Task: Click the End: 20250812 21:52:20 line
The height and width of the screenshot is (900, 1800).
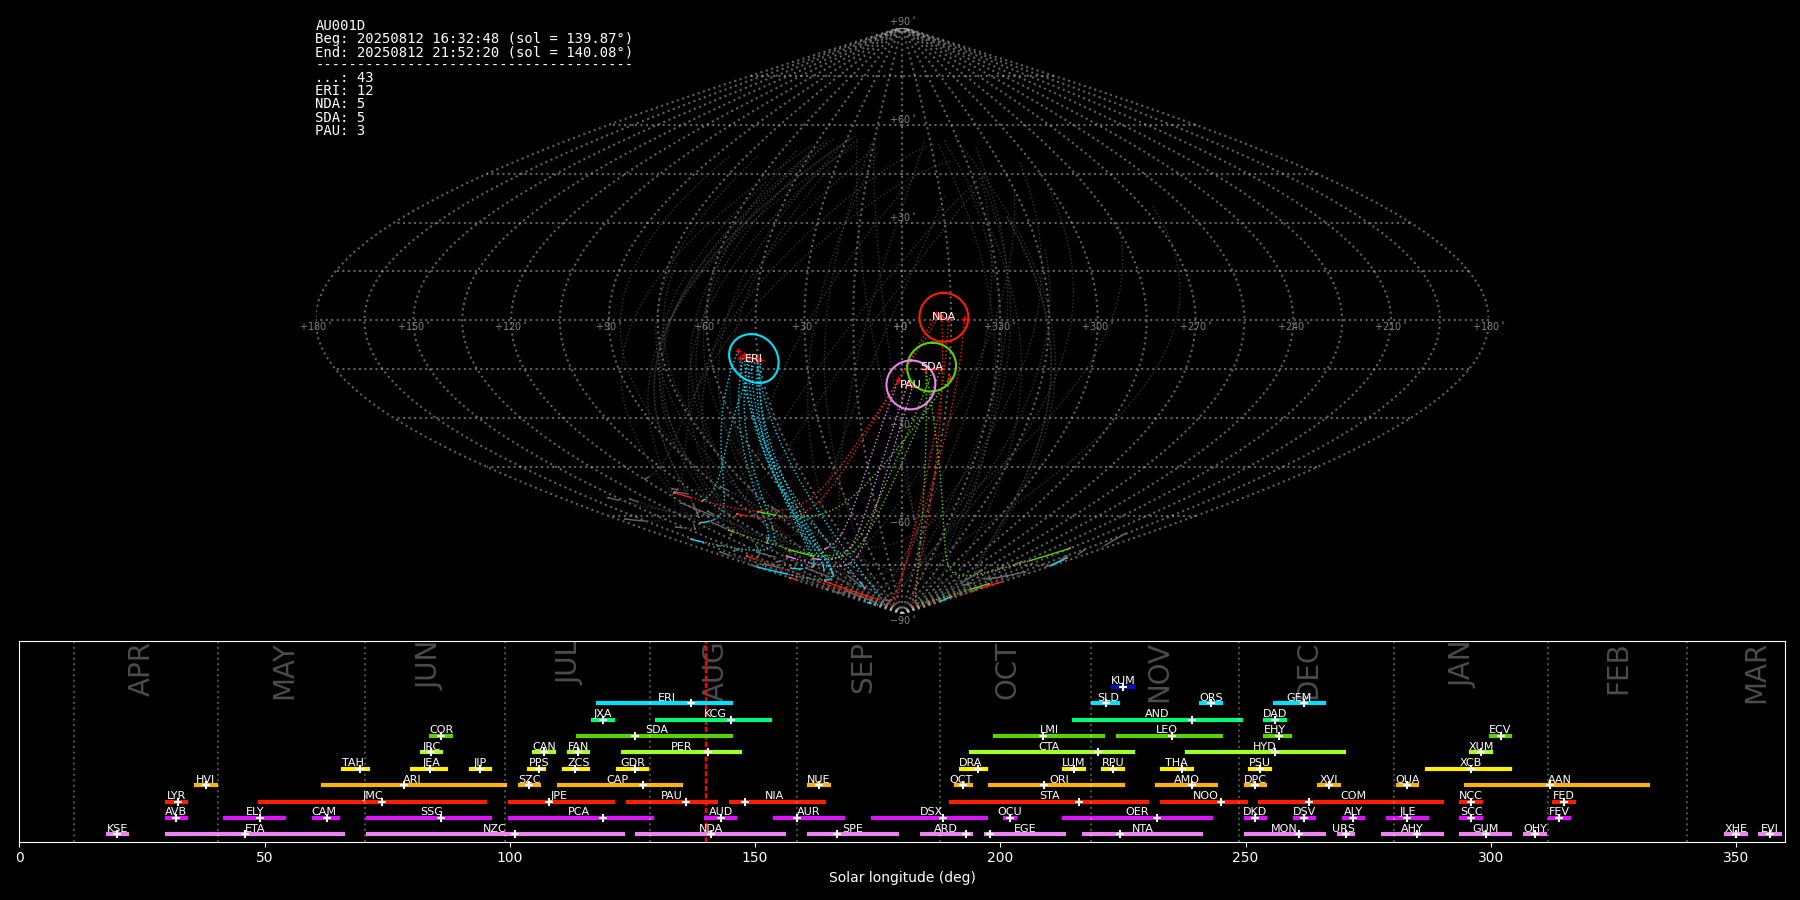Action: 474,52
